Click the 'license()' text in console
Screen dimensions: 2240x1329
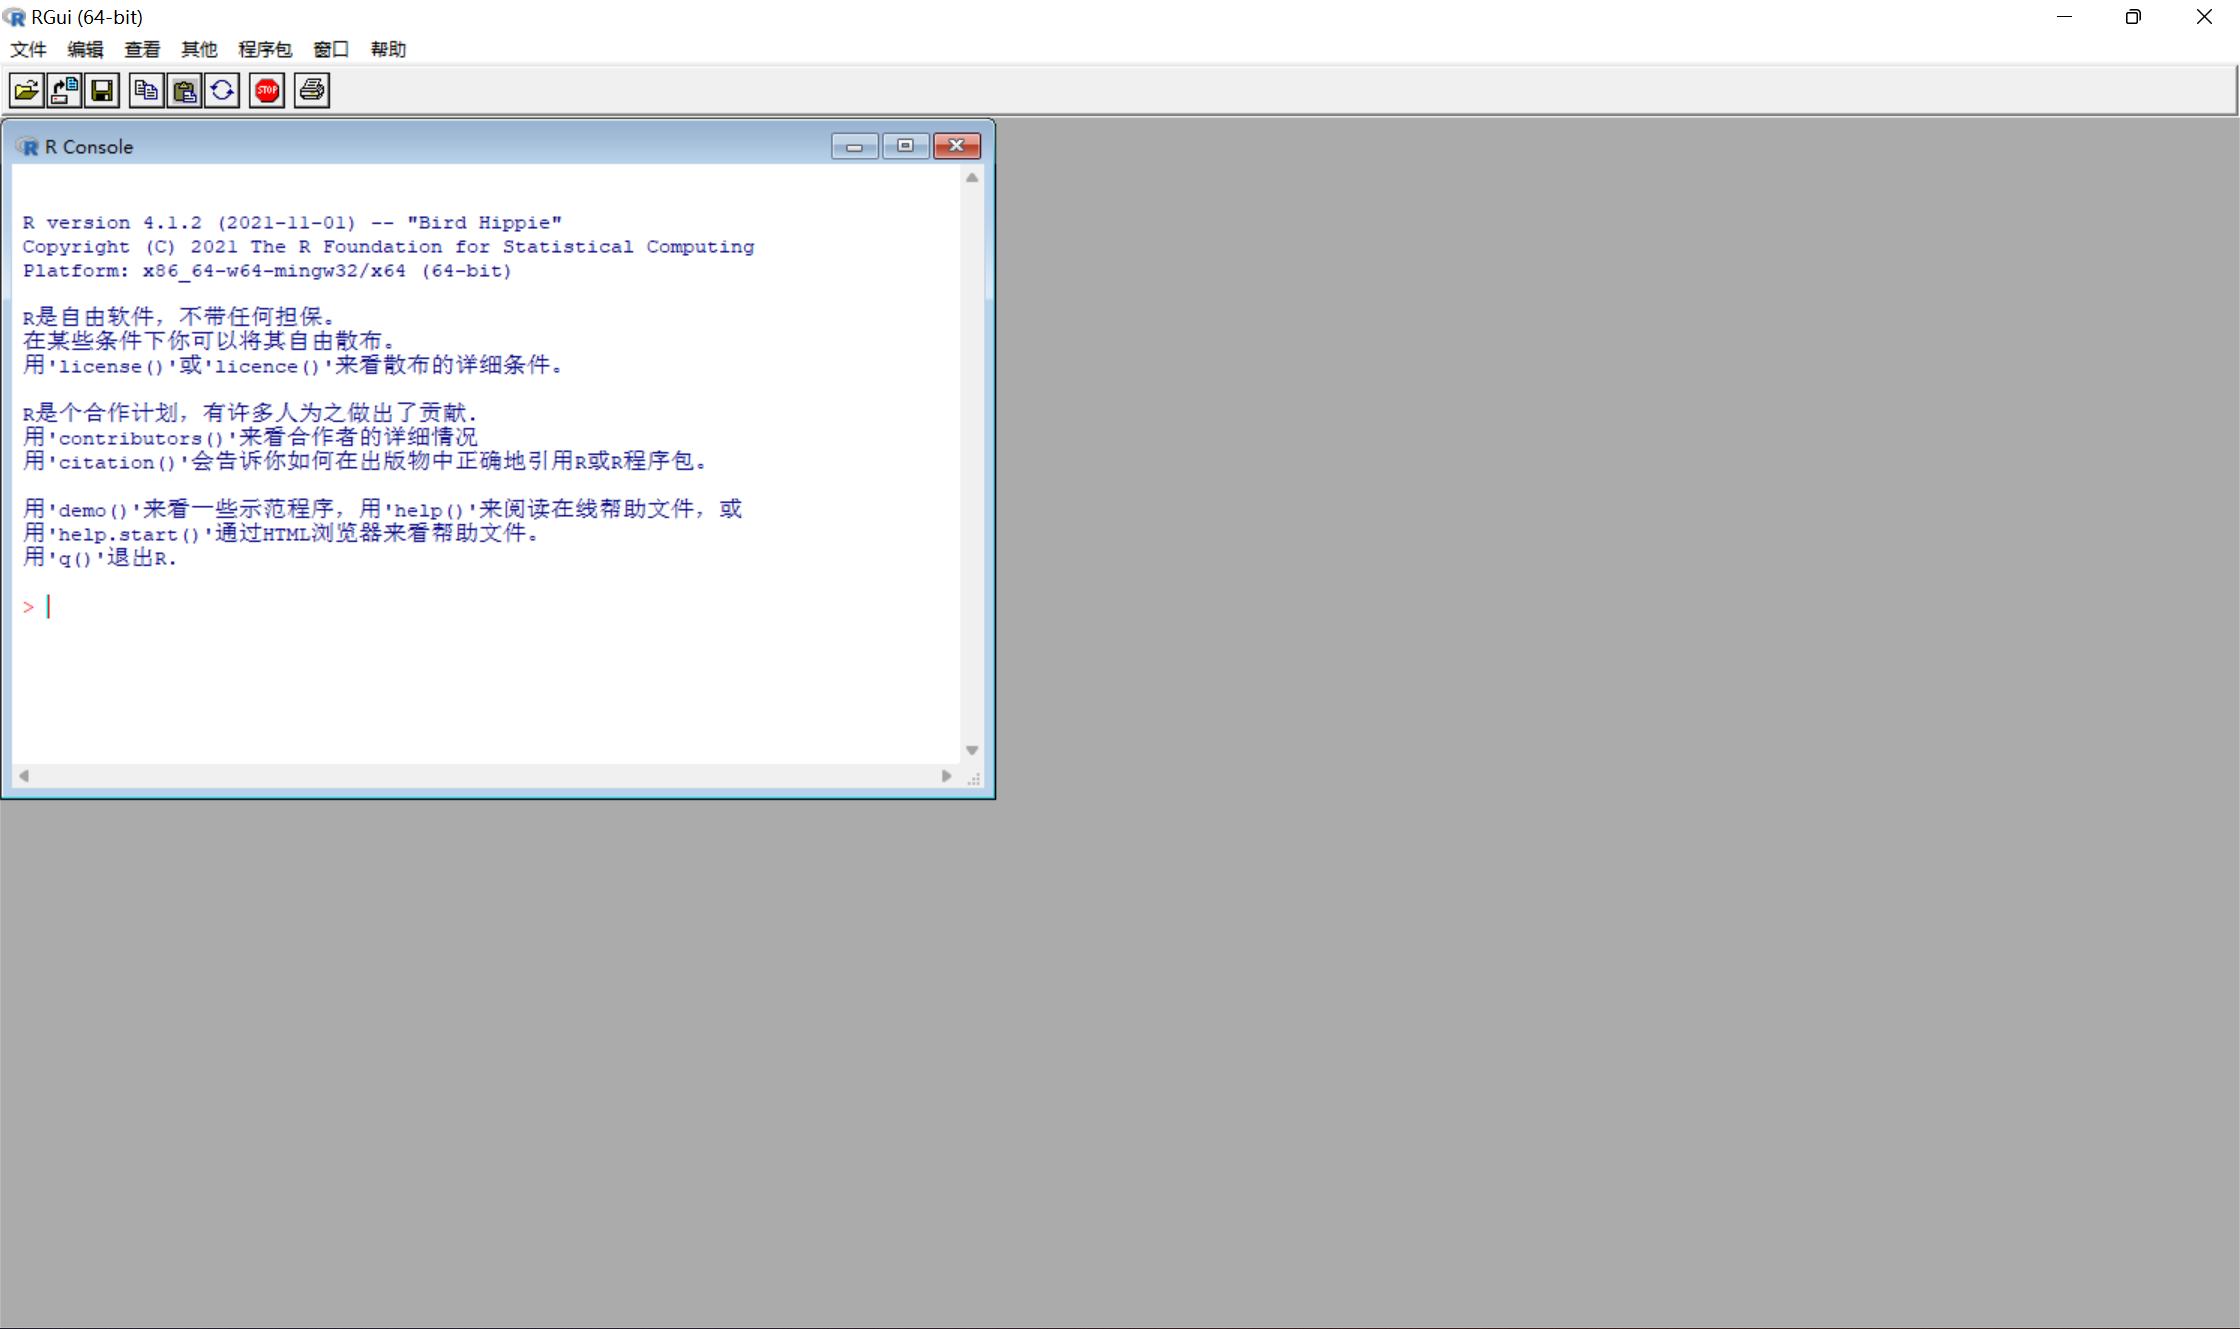[x=111, y=367]
